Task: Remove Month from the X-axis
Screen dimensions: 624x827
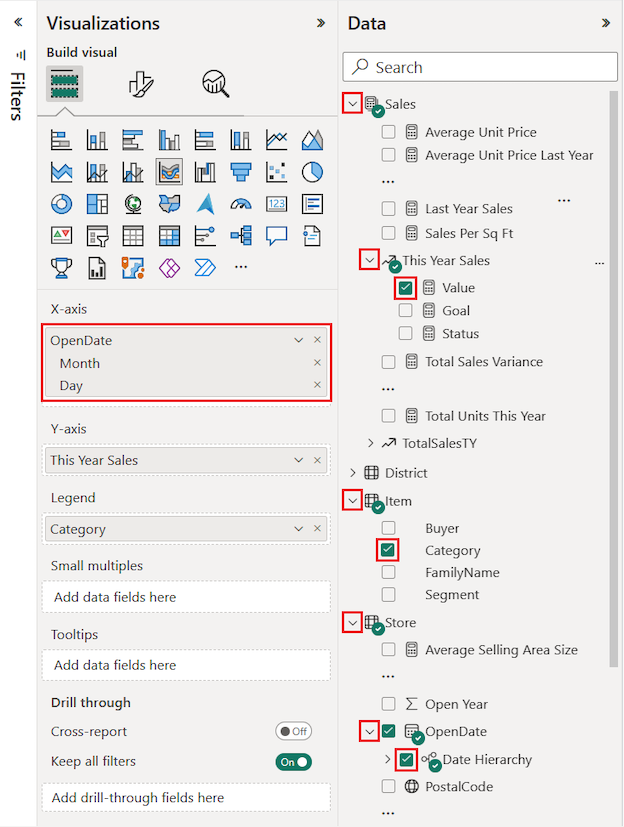Action: coord(317,362)
